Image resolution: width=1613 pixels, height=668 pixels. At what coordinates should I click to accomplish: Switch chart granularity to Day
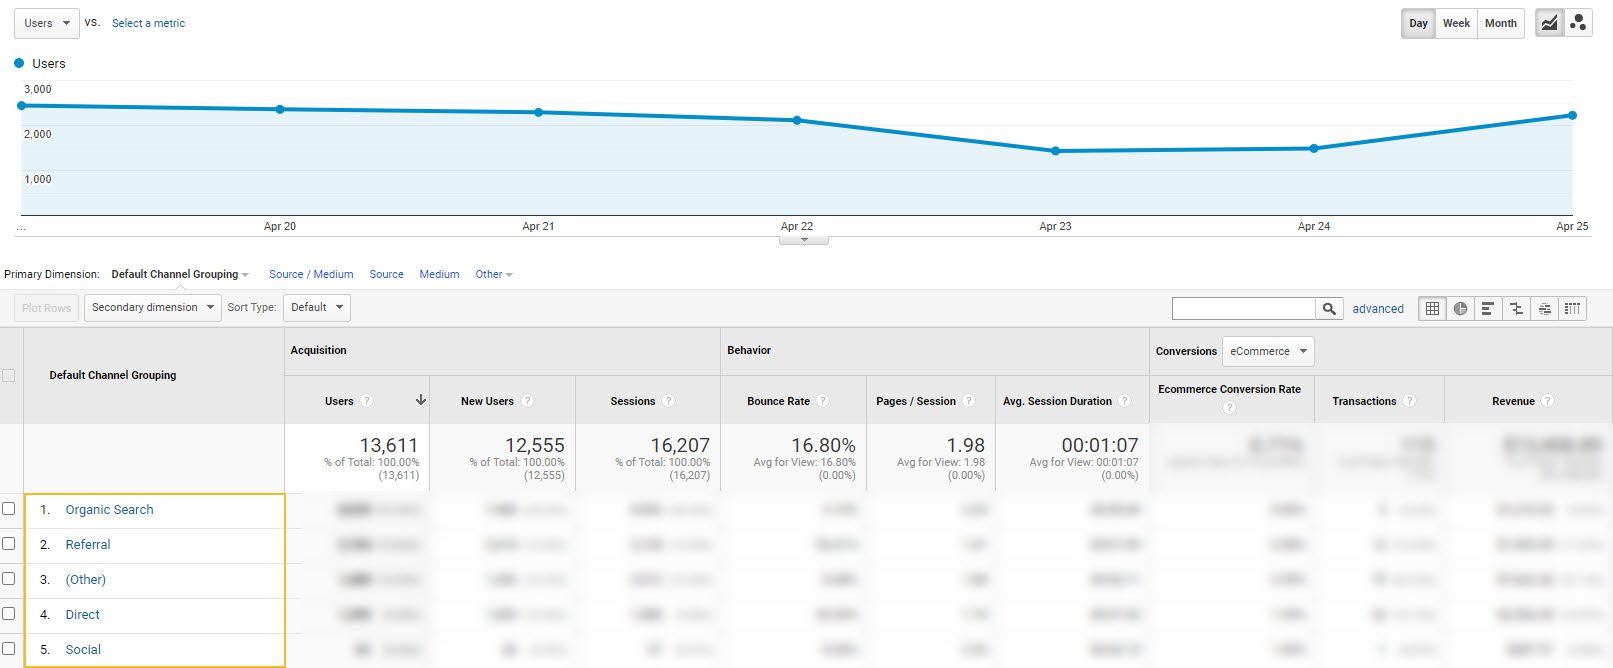(1418, 23)
